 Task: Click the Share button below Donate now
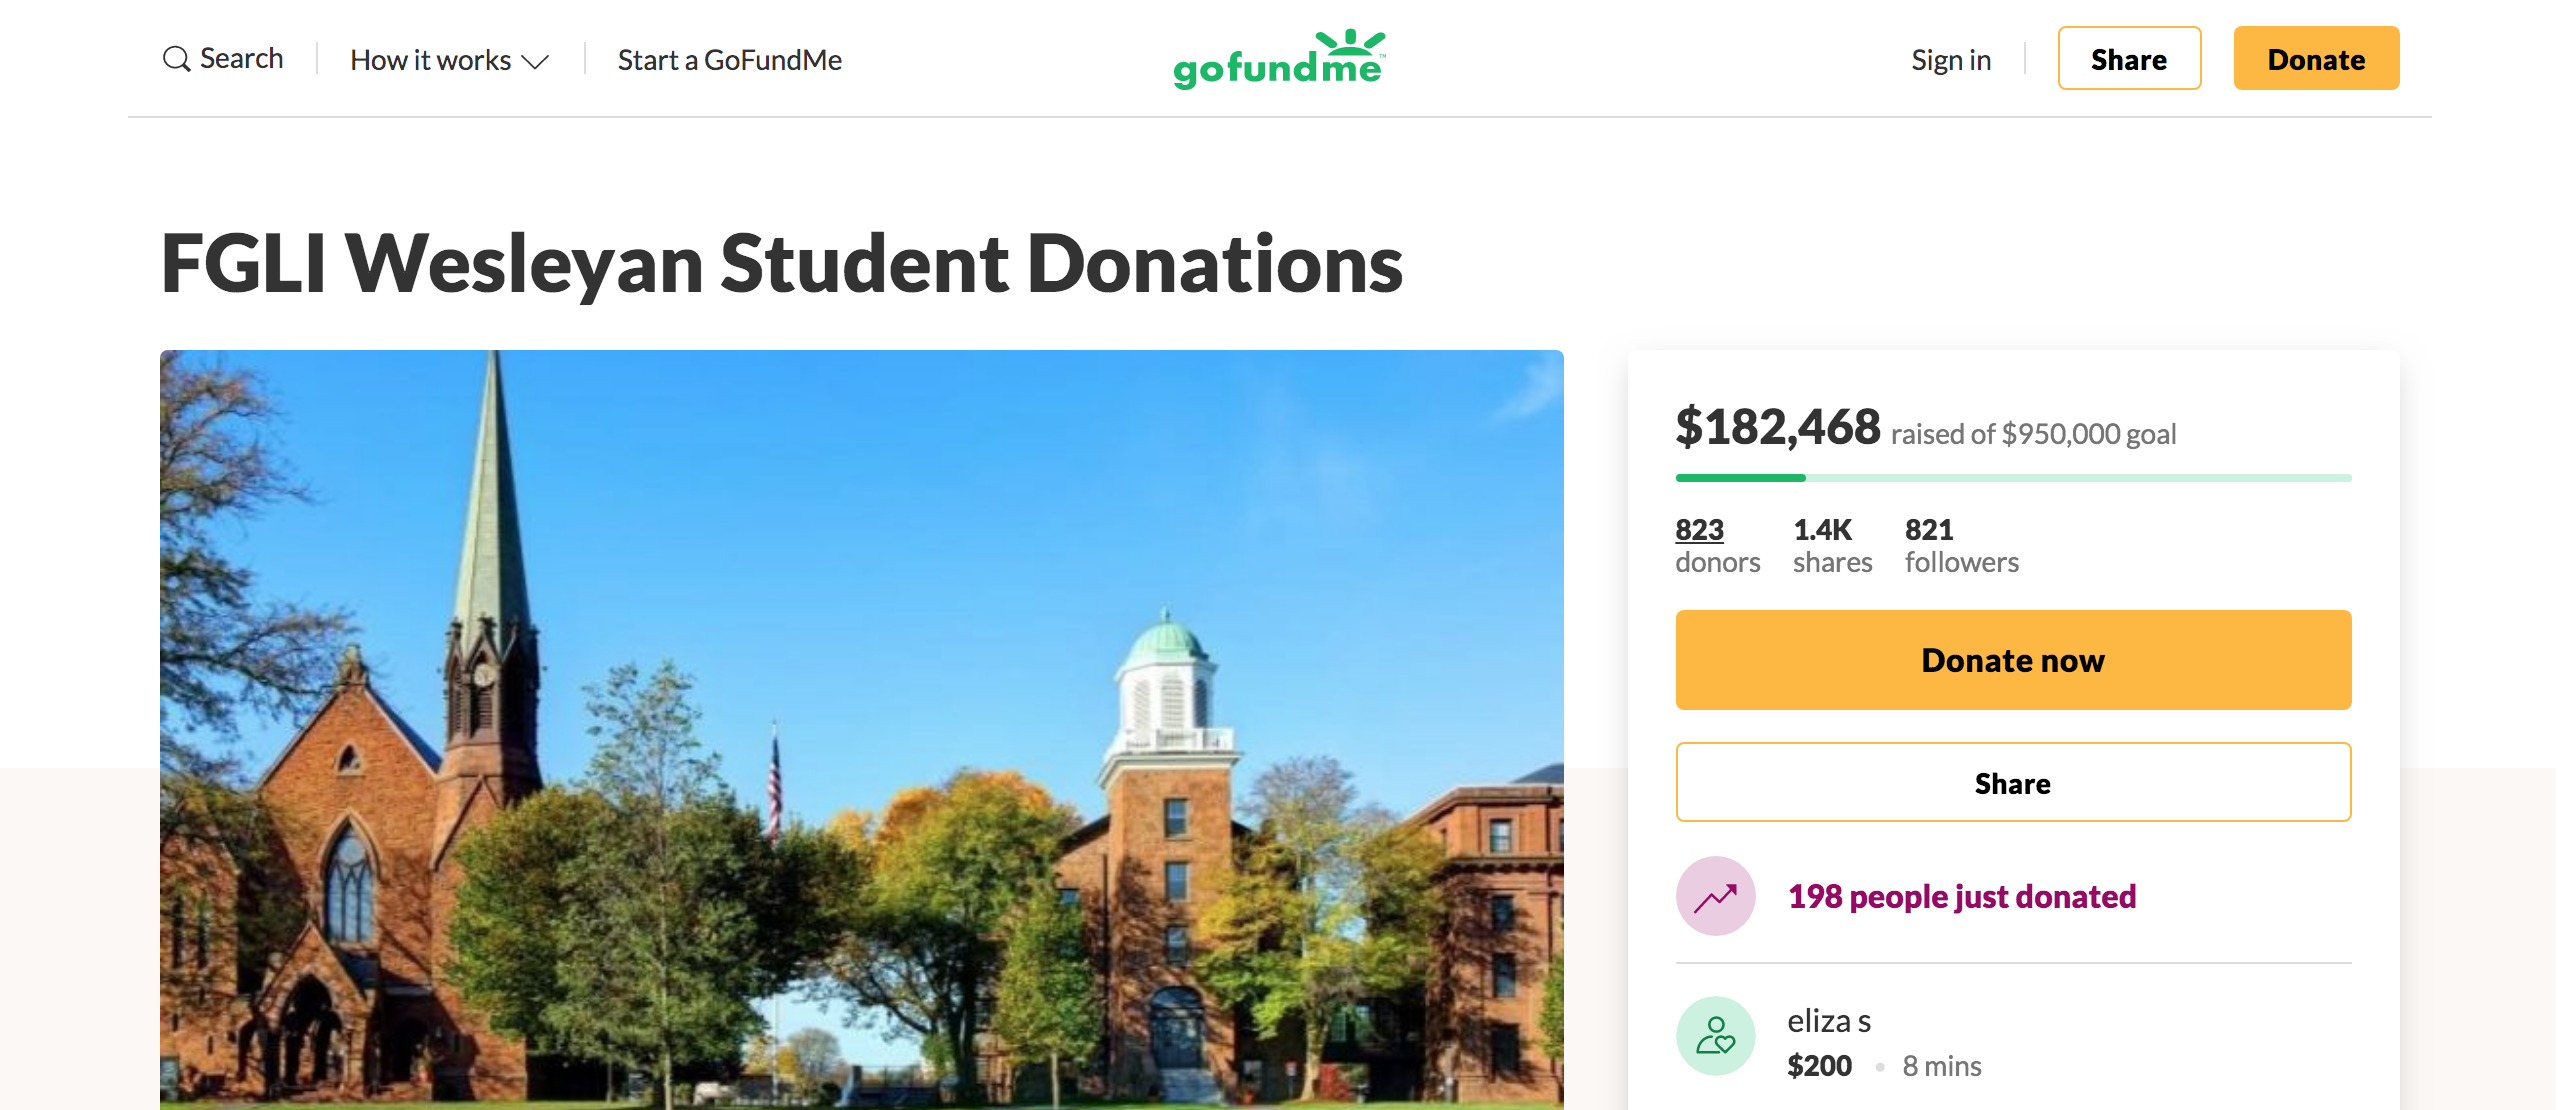(2013, 783)
